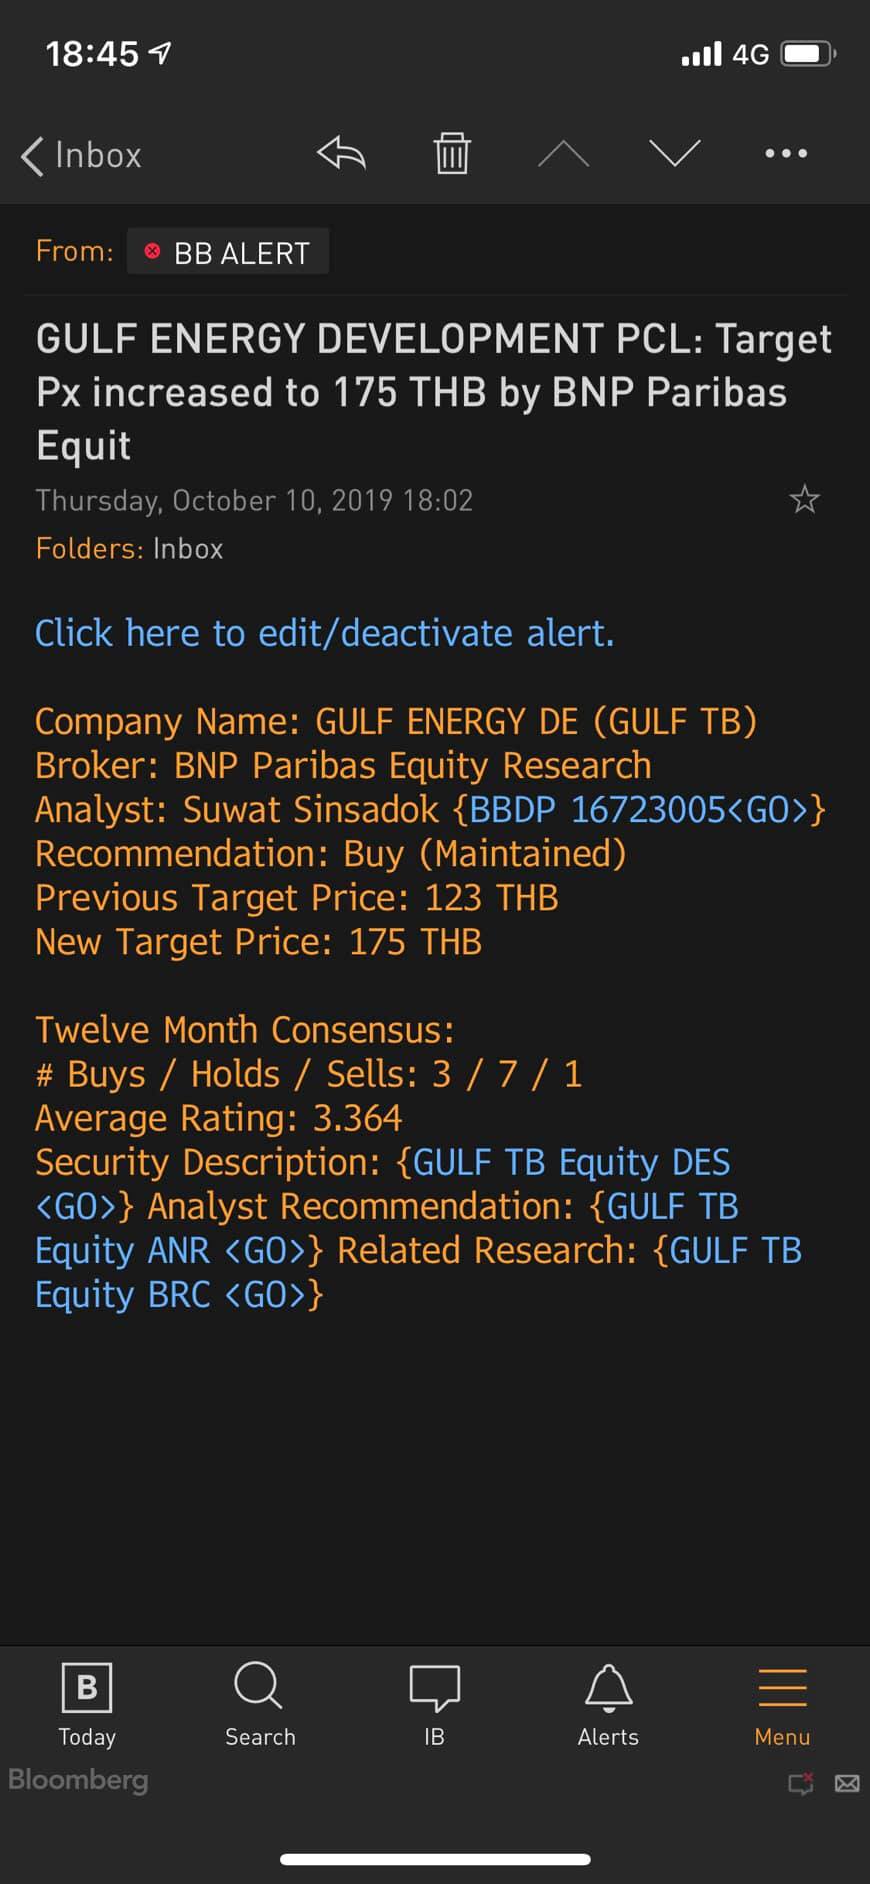
Task: Go back to Inbox
Action: [82, 155]
